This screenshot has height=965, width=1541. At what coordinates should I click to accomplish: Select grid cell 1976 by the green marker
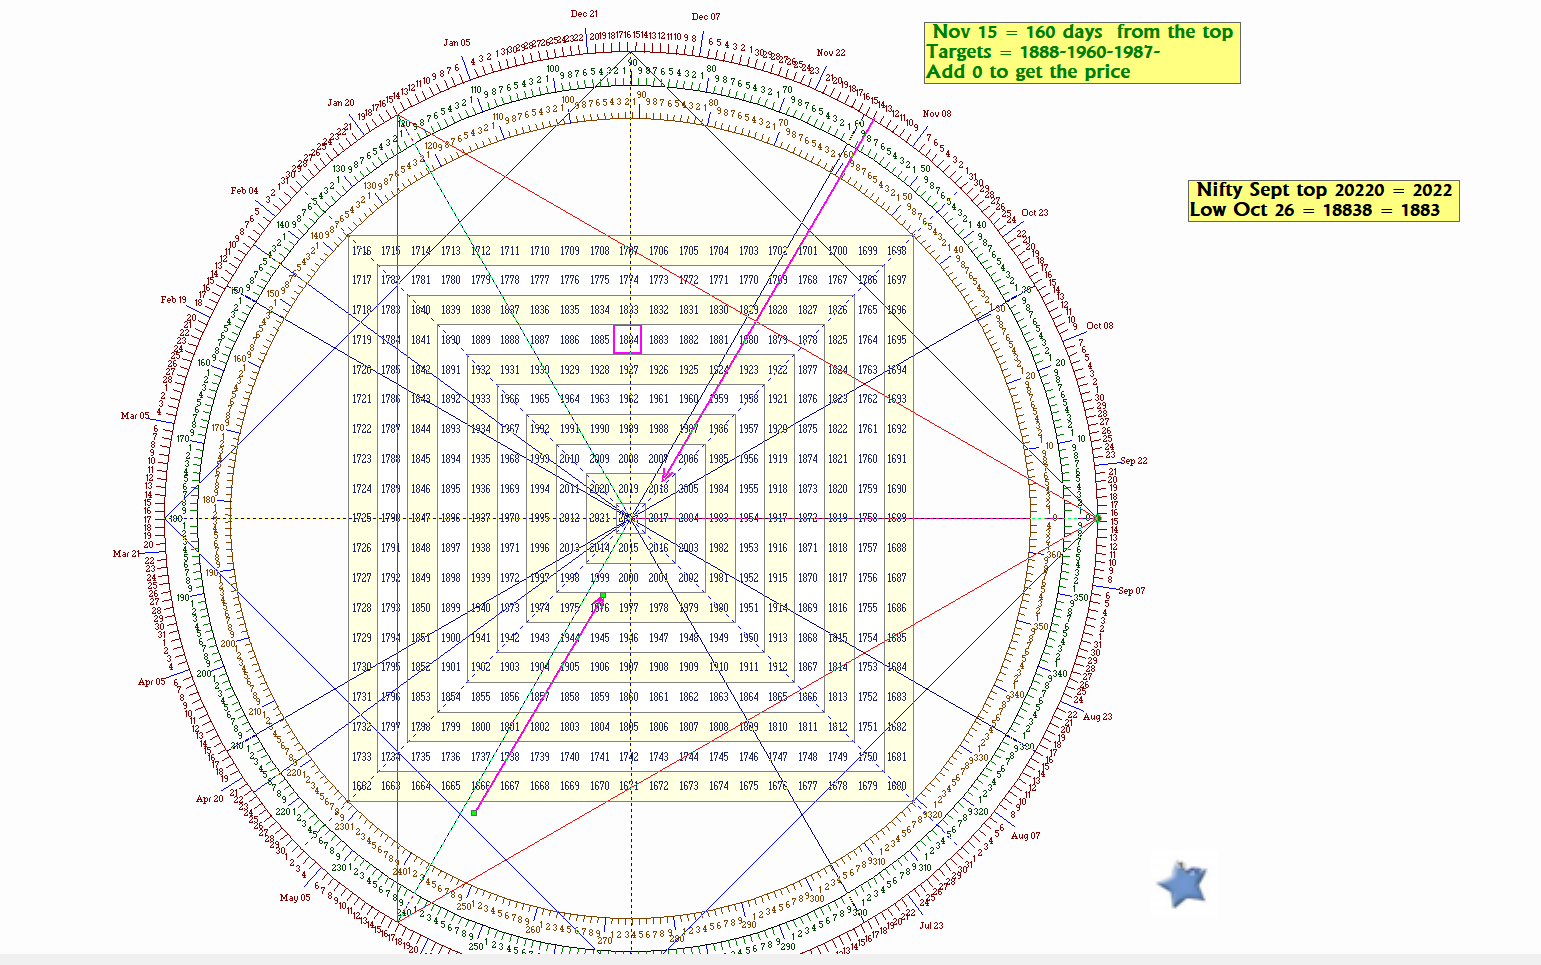click(599, 608)
